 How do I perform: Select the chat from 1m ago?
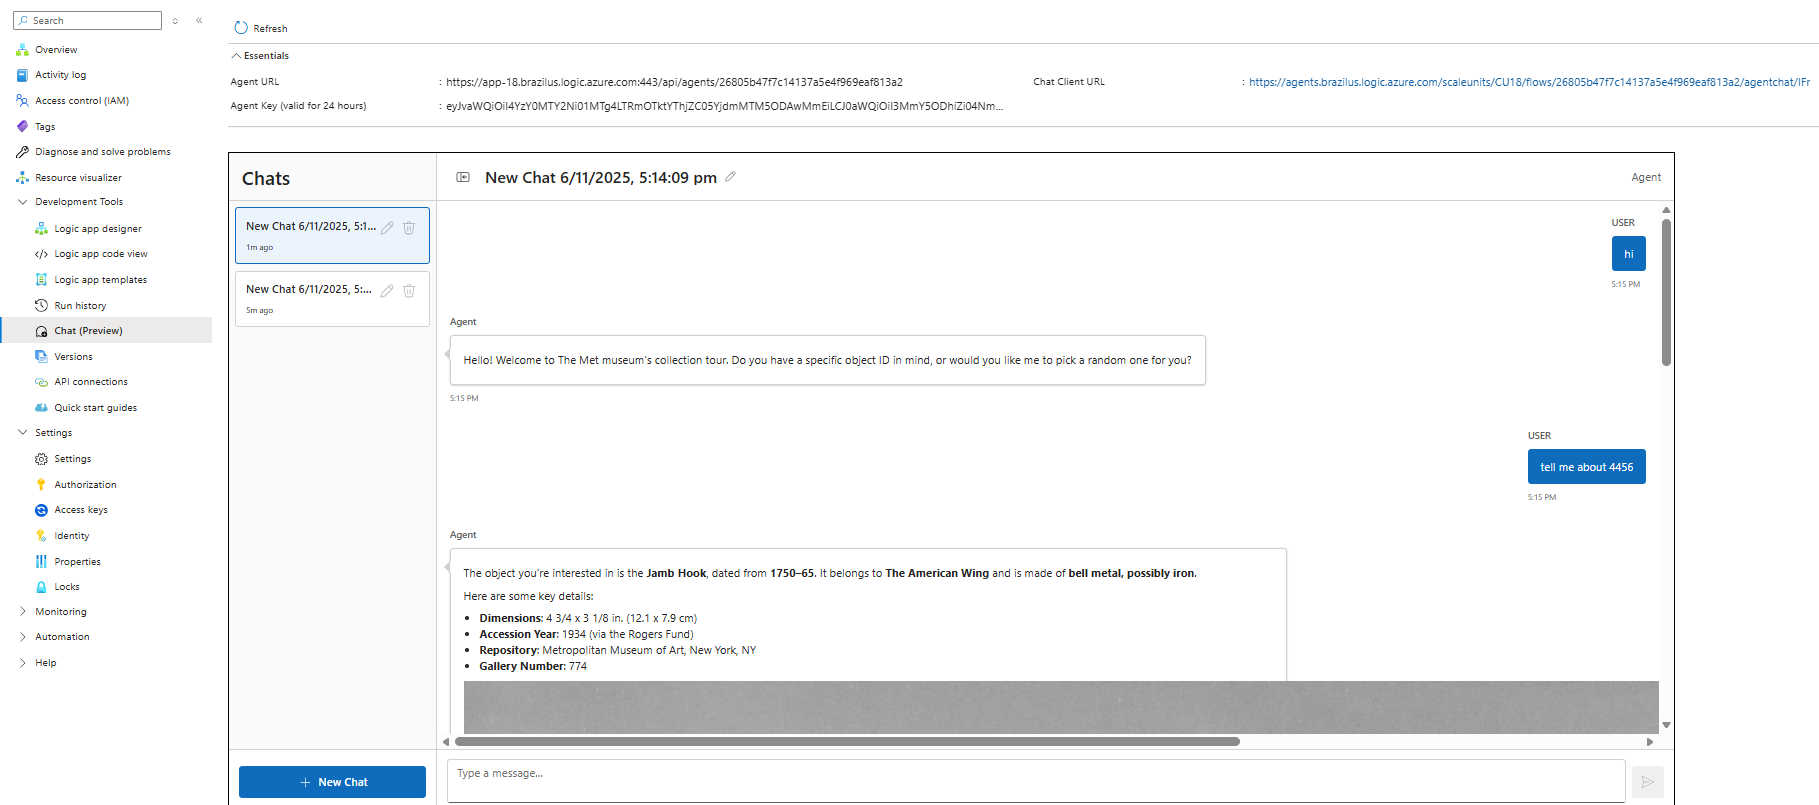coord(332,235)
